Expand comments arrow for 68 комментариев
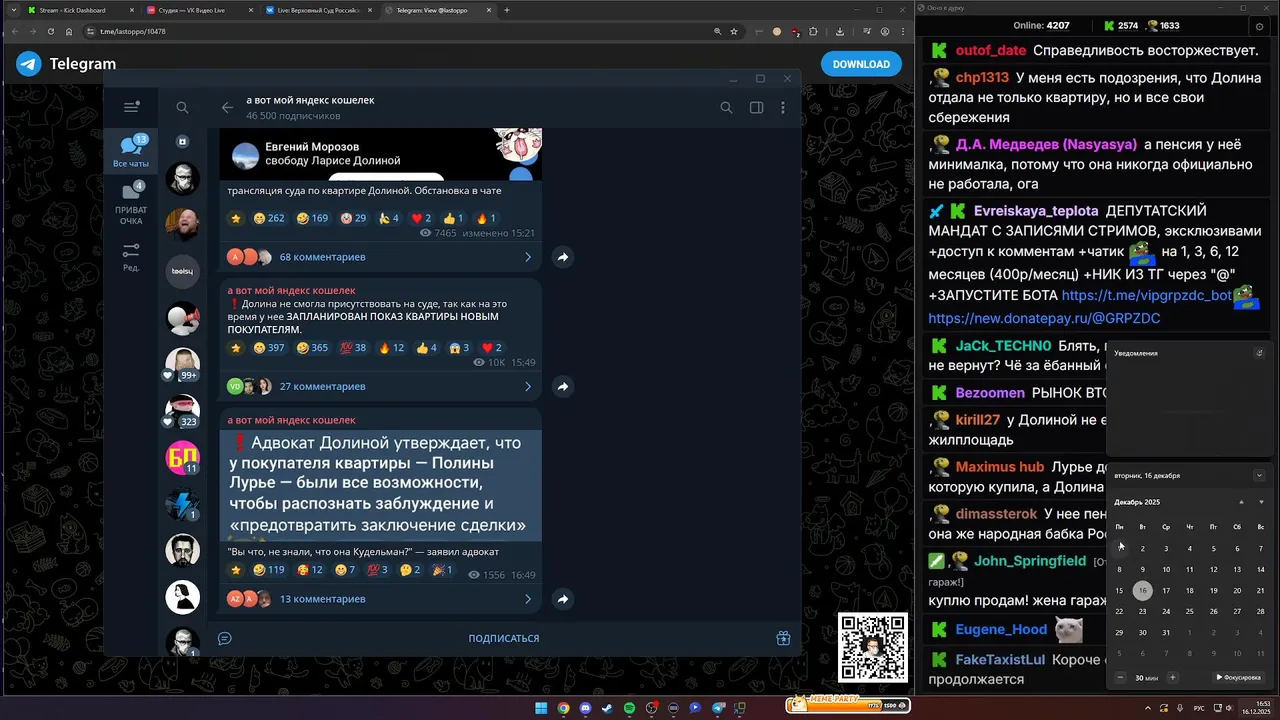This screenshot has height=720, width=1280. pos(528,257)
